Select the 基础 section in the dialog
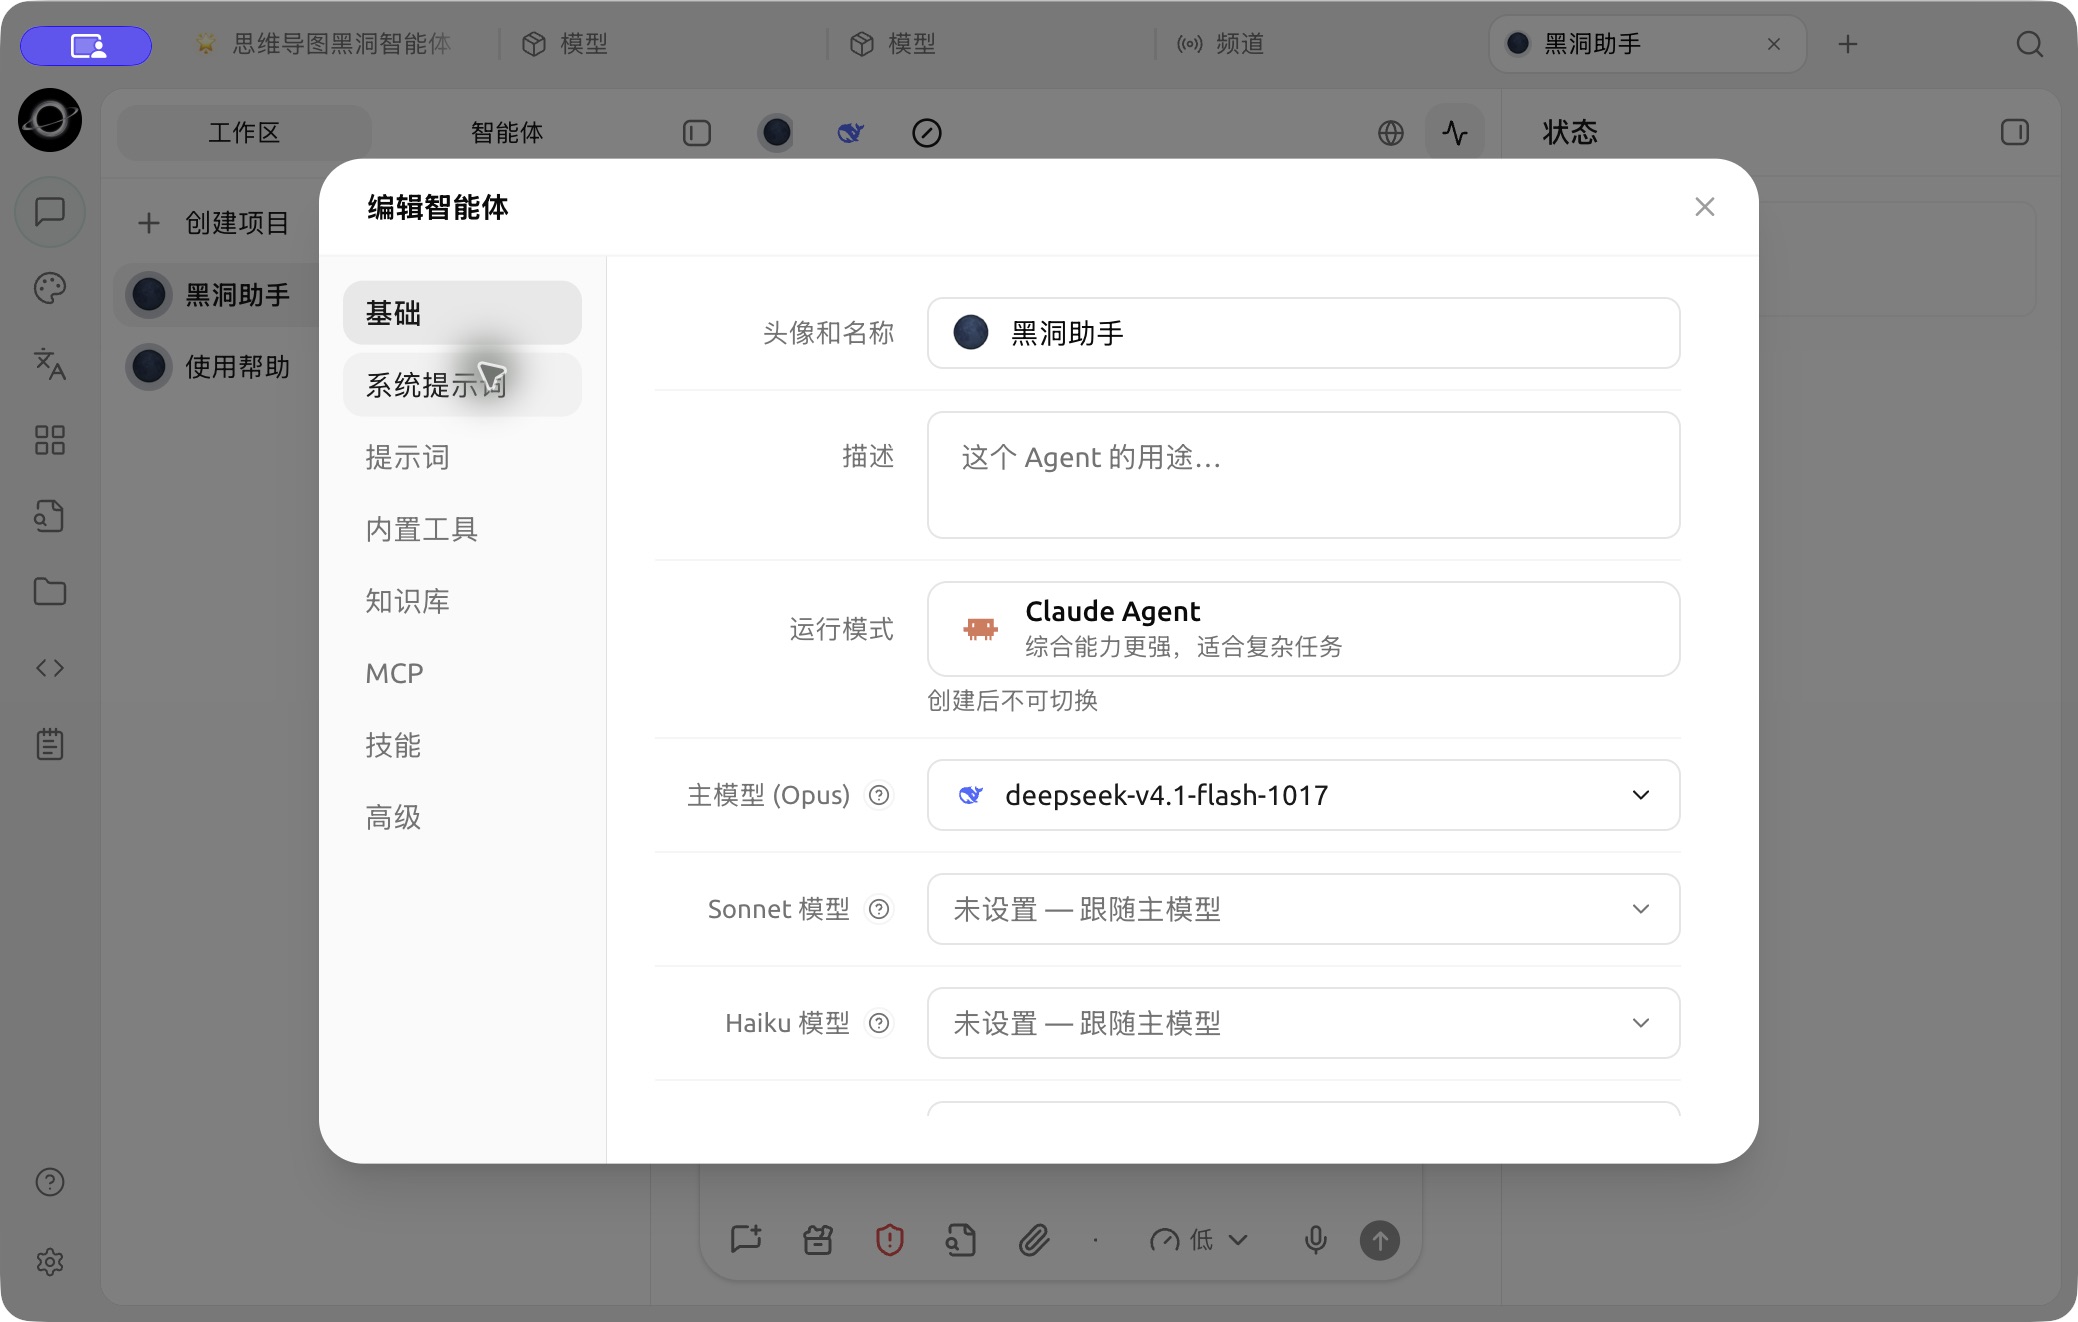The image size is (2078, 1322). [462, 313]
